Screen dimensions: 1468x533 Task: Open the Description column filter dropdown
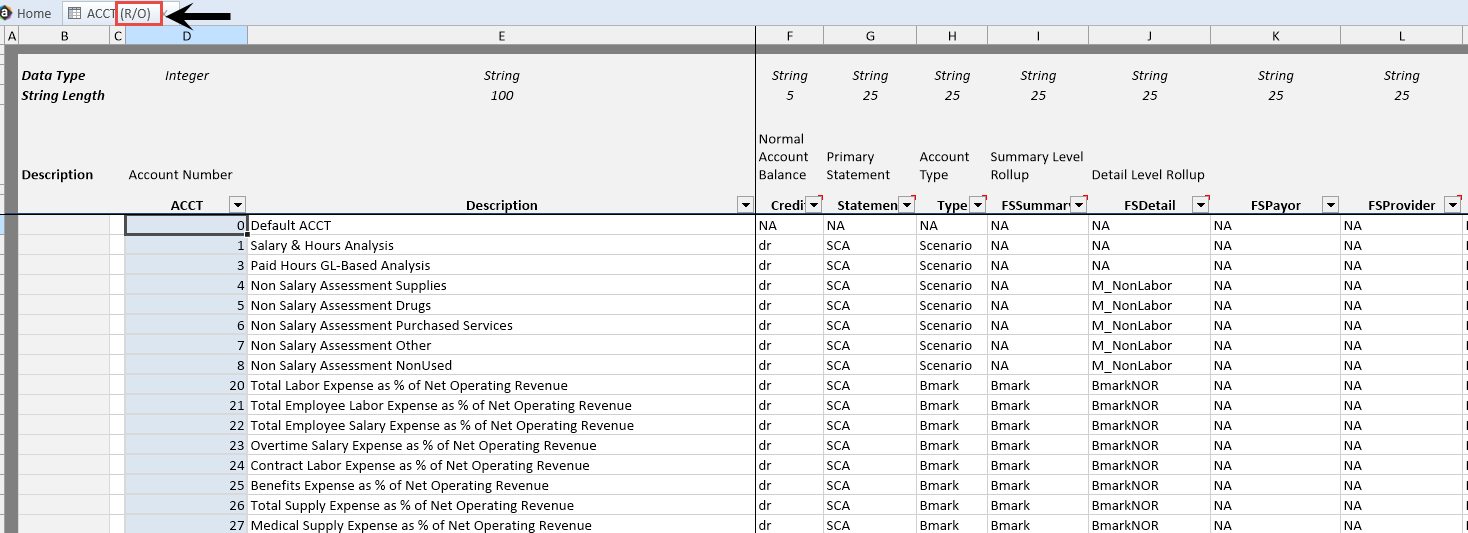(745, 205)
